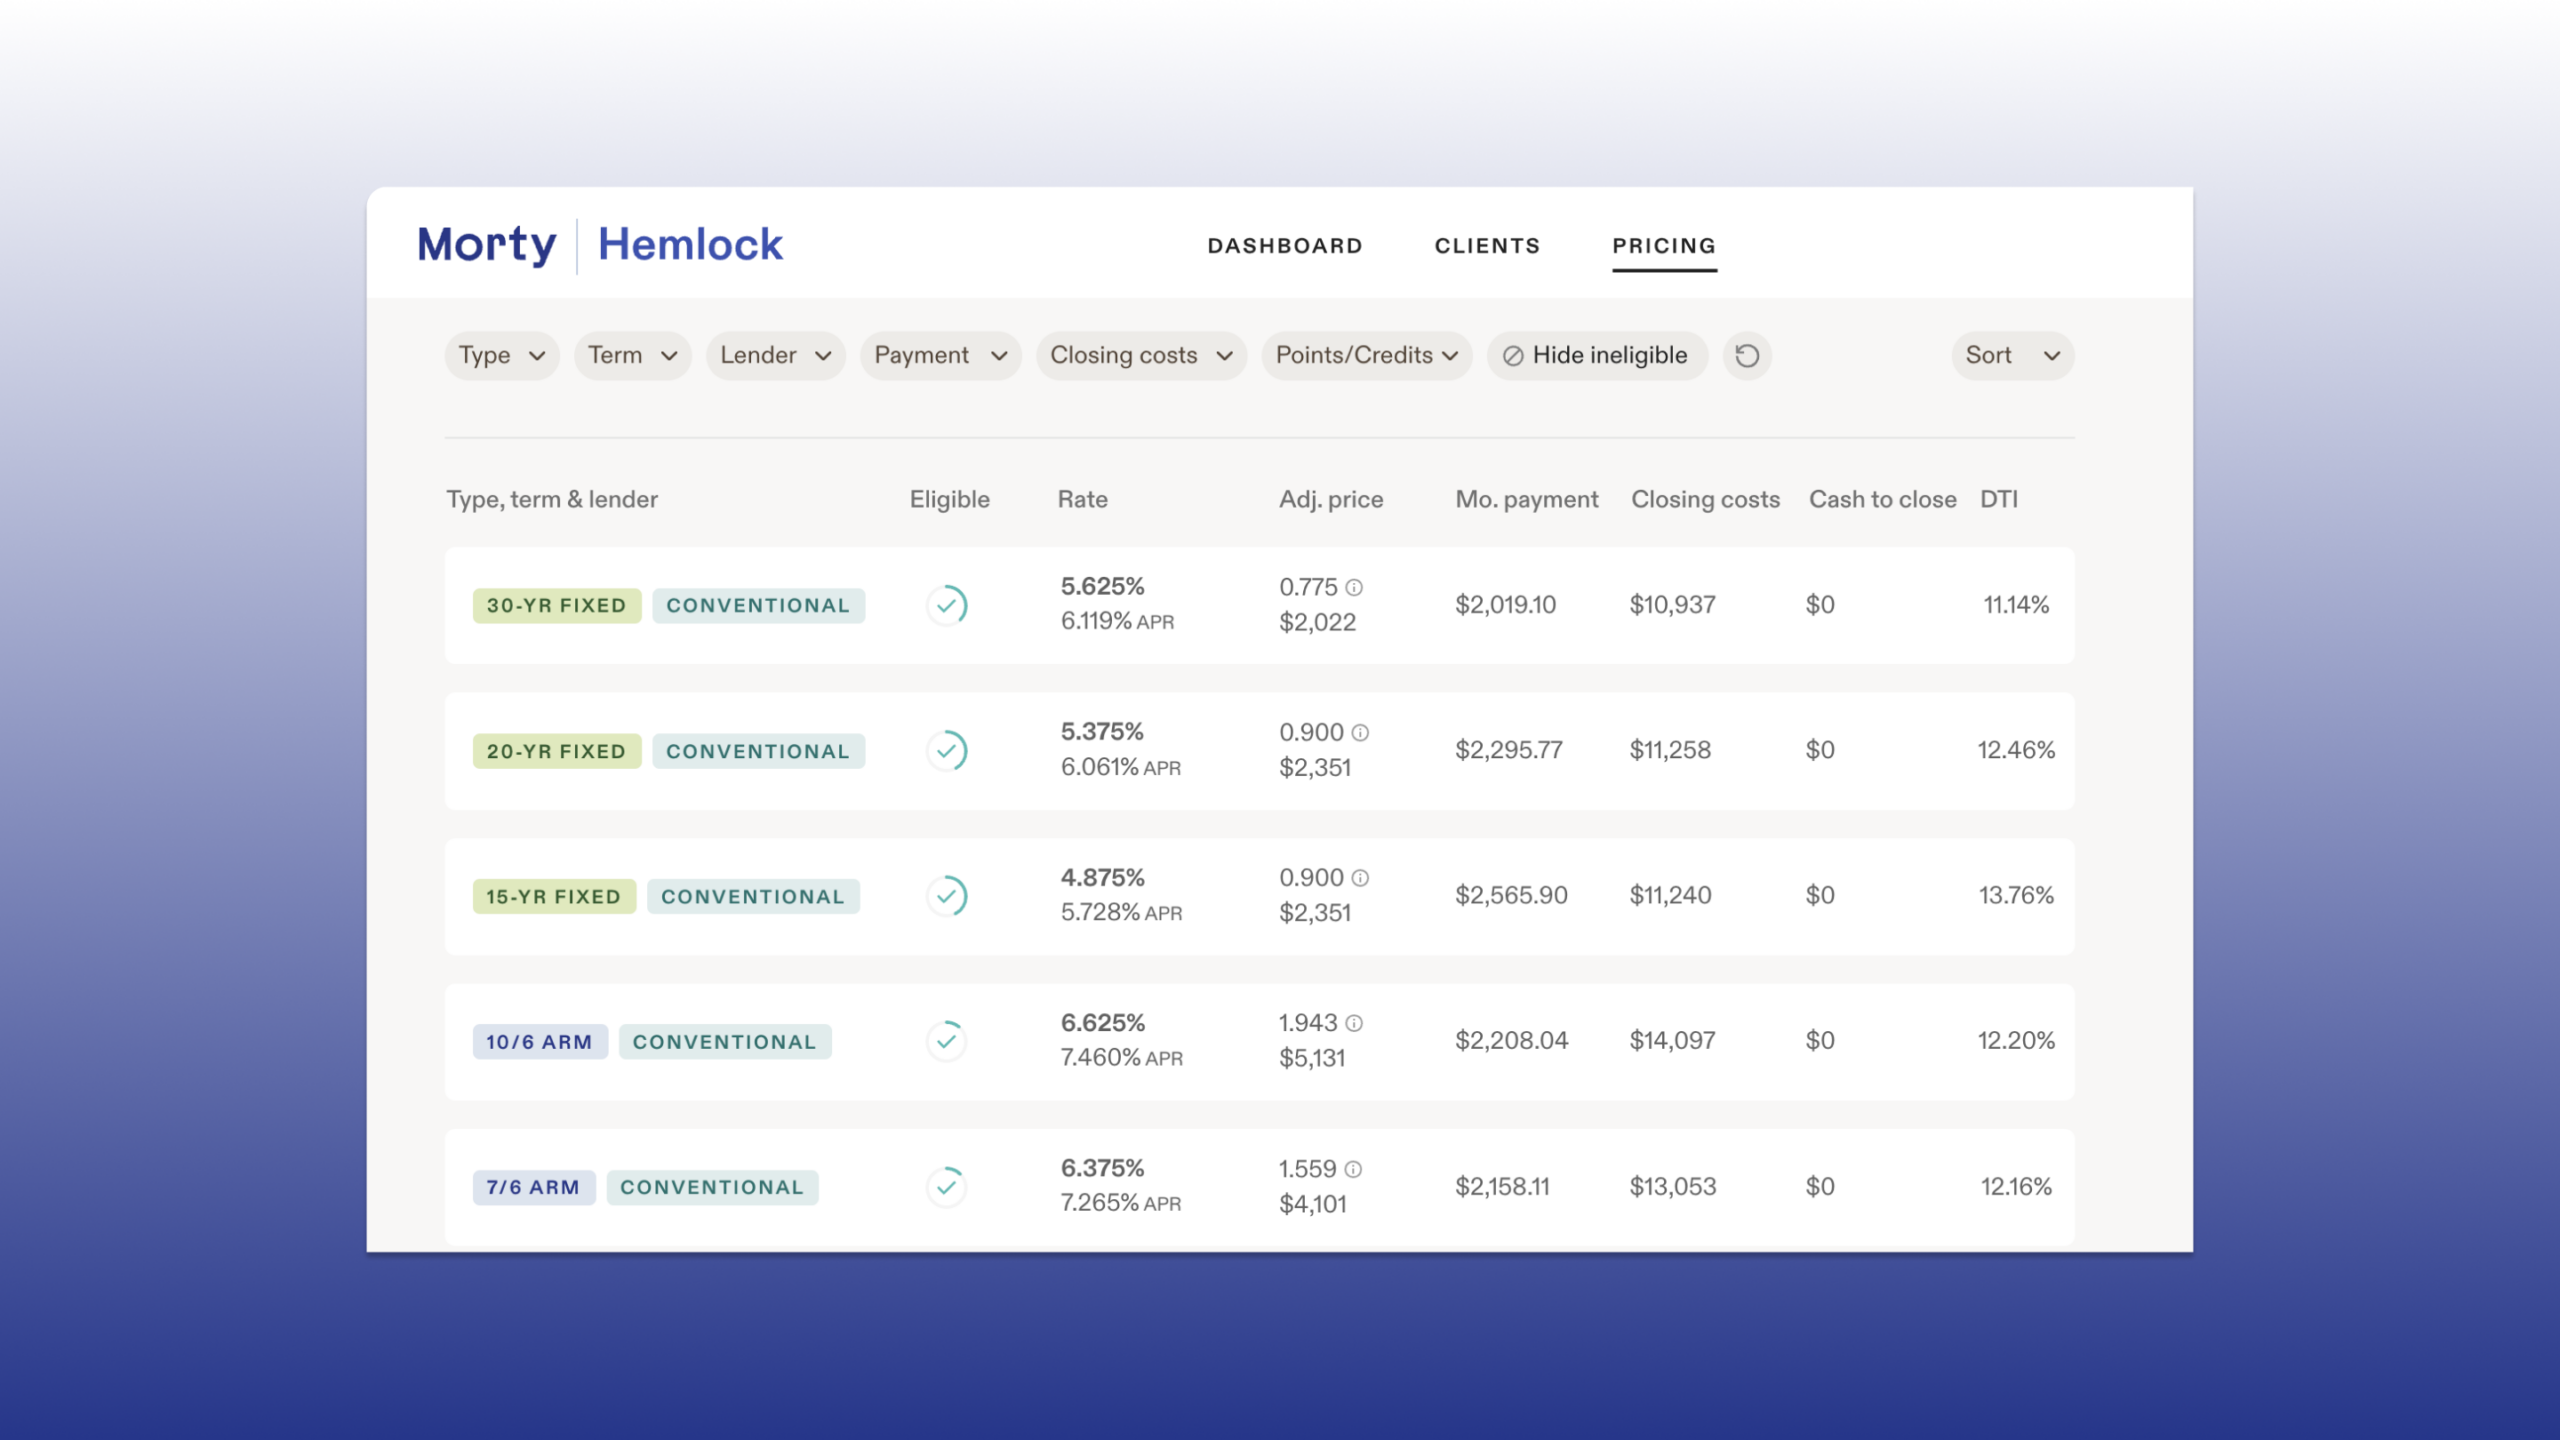Click the $2,565.90 monthly payment
The image size is (2560, 1440).
pyautogui.click(x=1511, y=895)
